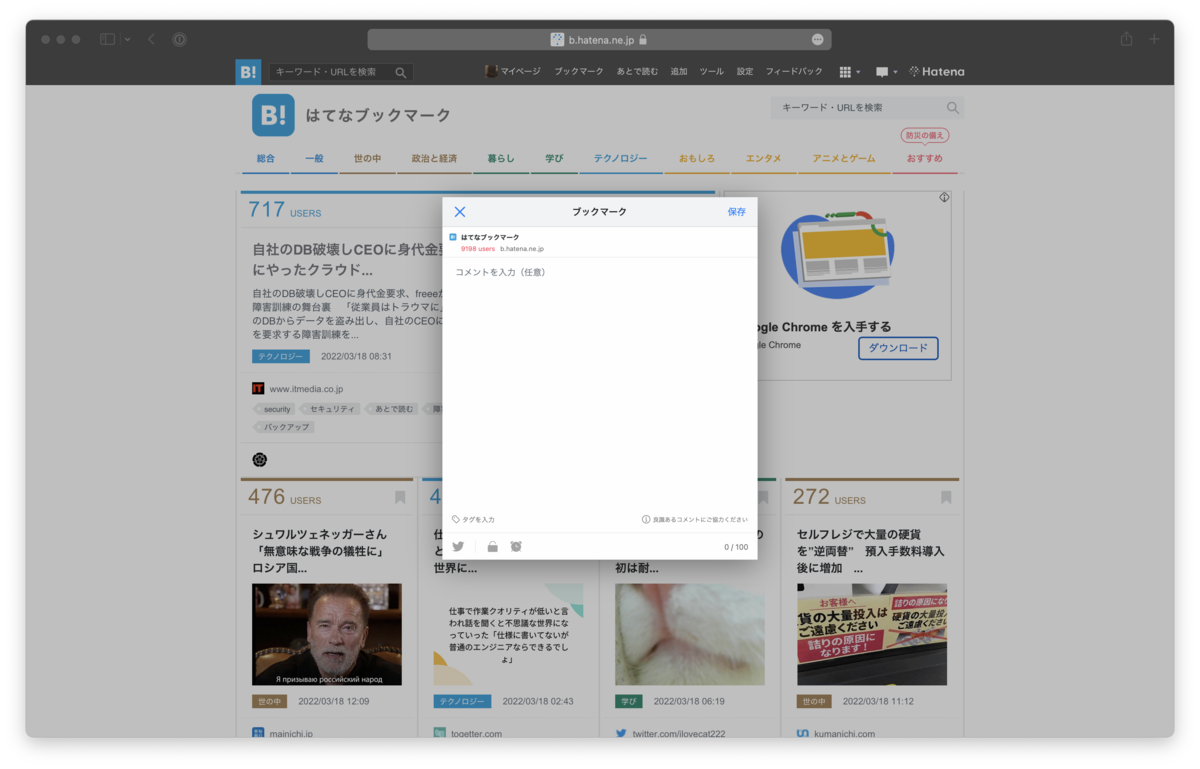This screenshot has width=1200, height=769.
Task: Select the おすすめ category tab
Action: point(925,159)
